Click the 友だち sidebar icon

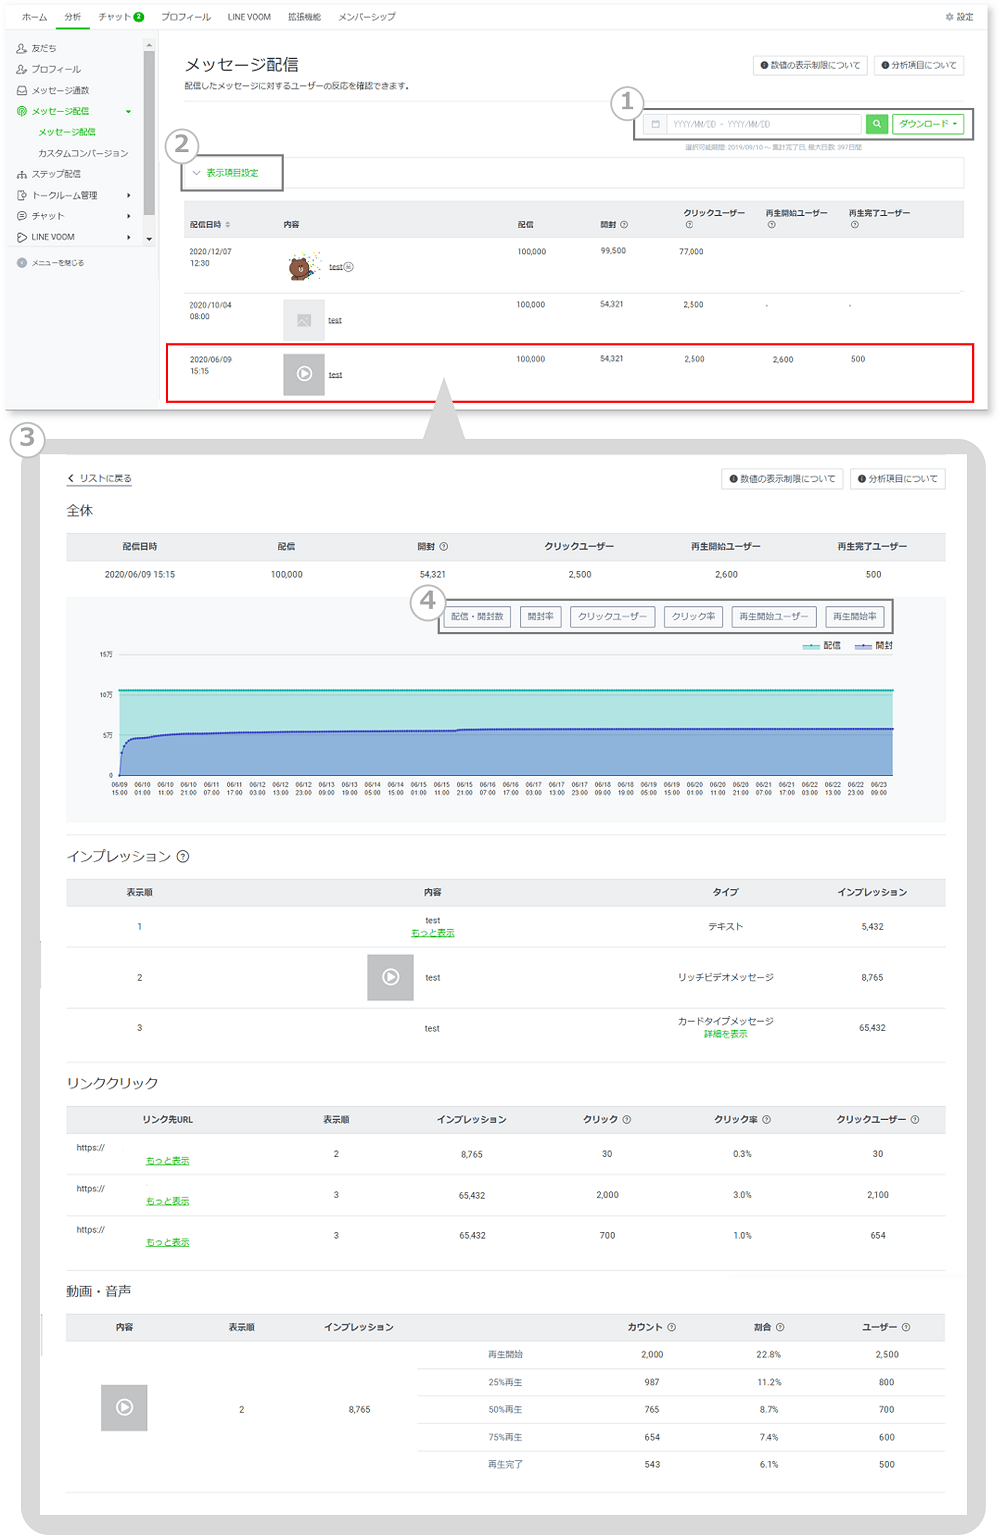tap(22, 48)
